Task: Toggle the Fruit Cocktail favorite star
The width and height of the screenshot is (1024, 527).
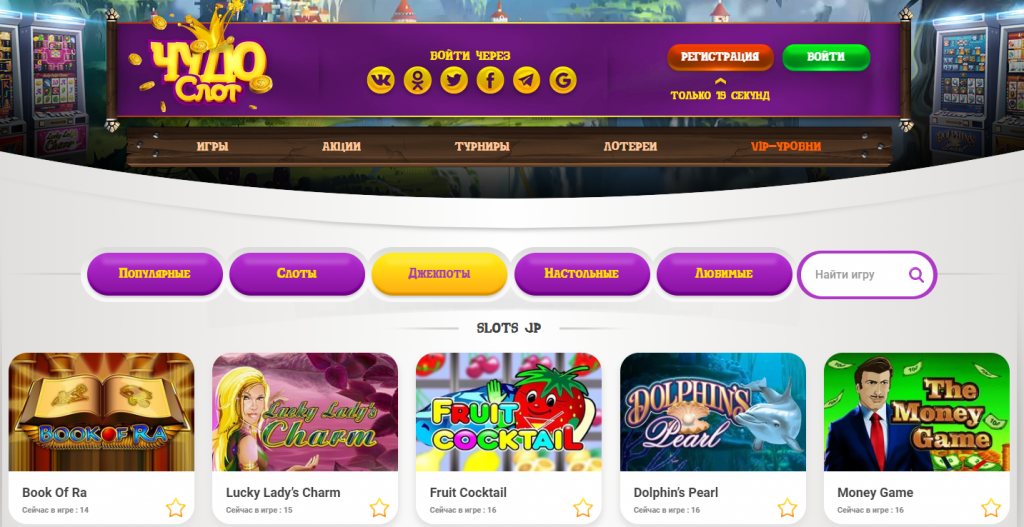Action: 583,507
